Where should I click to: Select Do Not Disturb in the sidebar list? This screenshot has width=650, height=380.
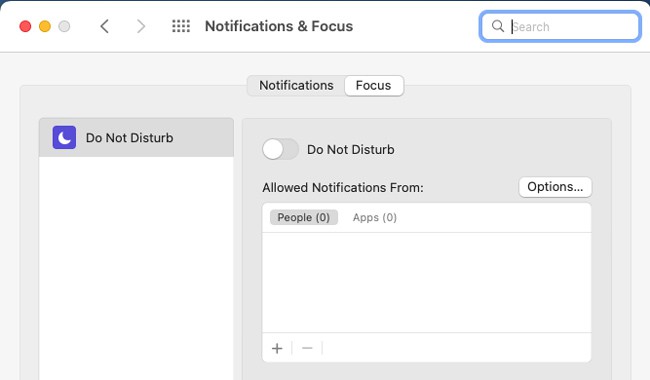pyautogui.click(x=136, y=138)
